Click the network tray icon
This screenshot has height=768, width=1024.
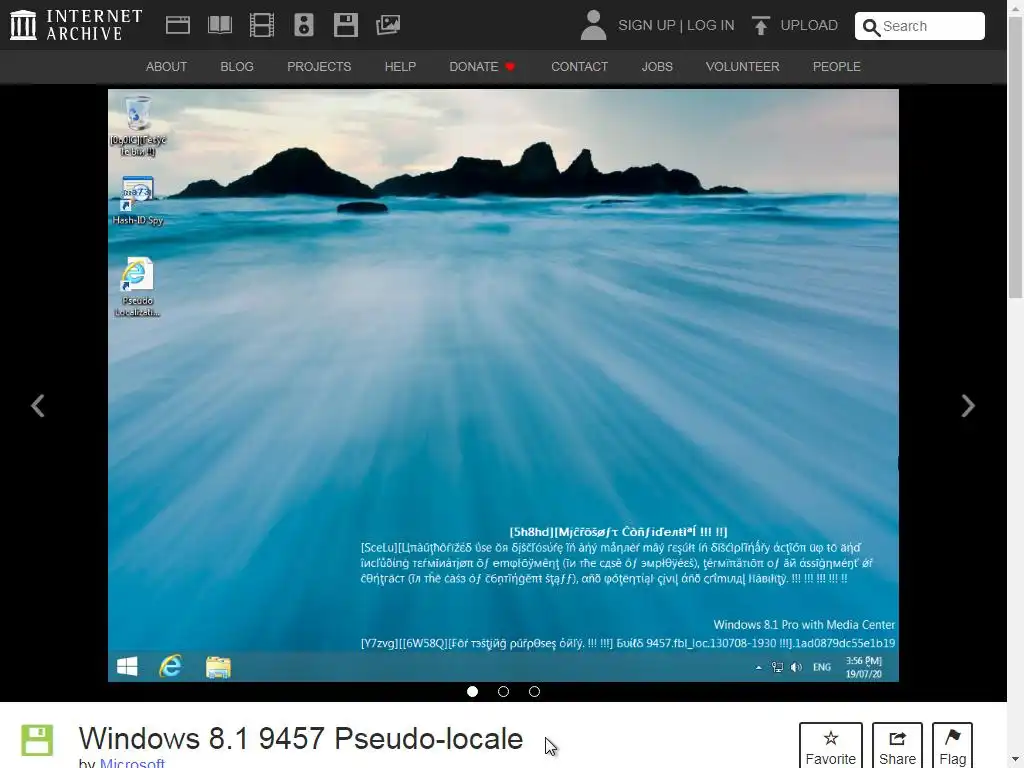pyautogui.click(x=777, y=667)
